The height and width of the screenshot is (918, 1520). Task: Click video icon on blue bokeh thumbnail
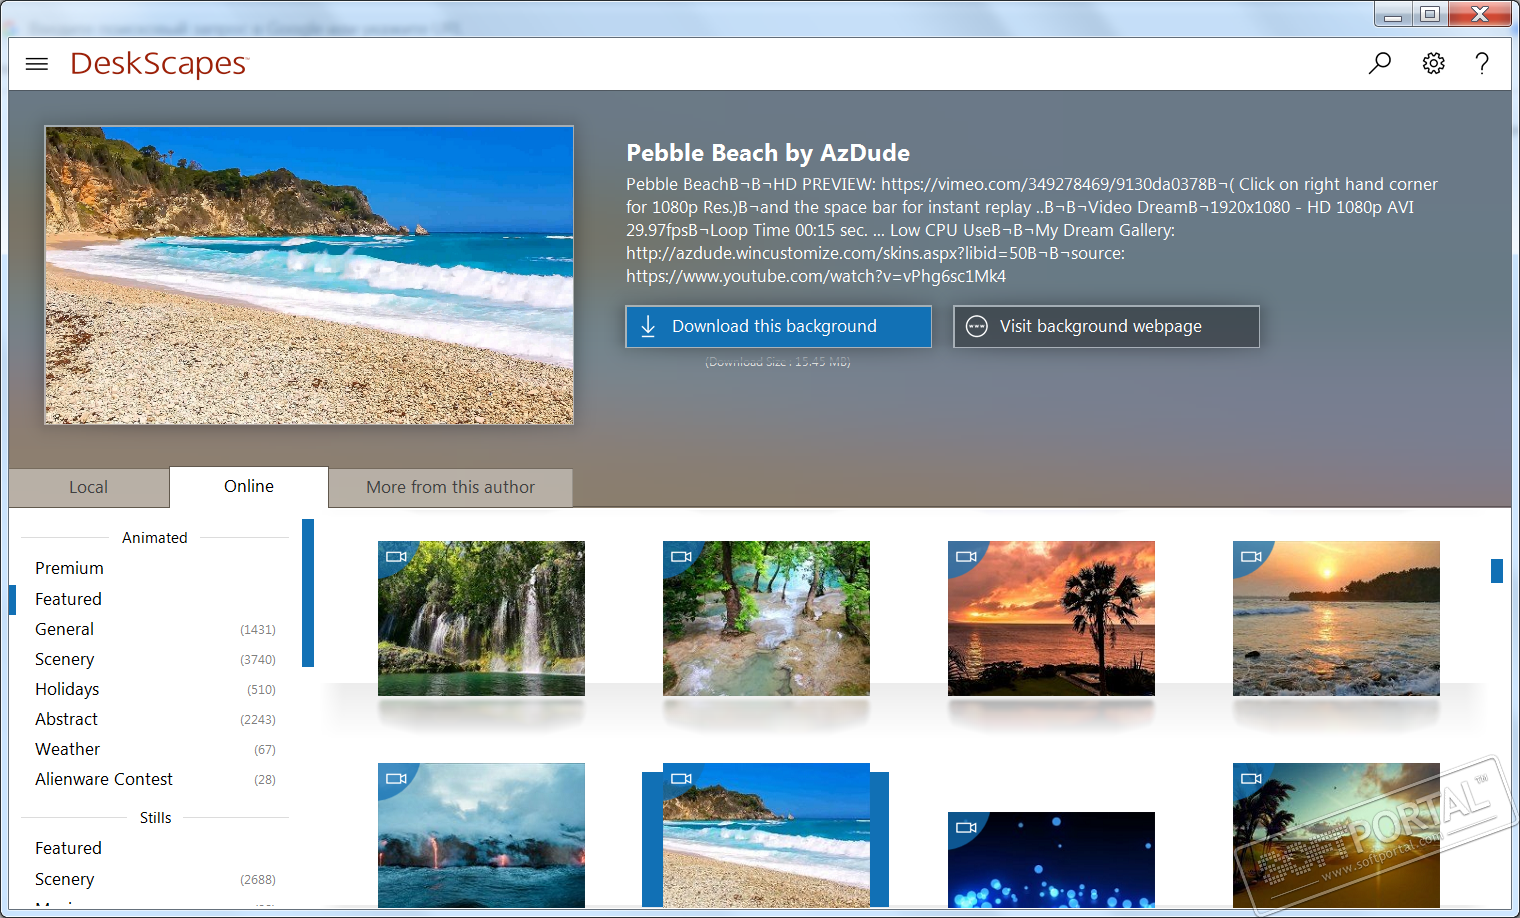pyautogui.click(x=966, y=828)
